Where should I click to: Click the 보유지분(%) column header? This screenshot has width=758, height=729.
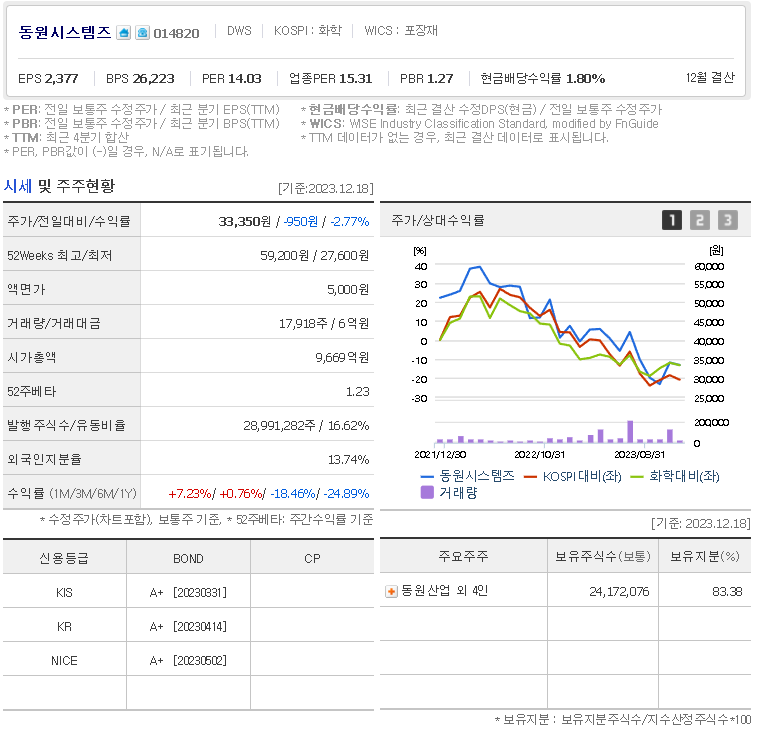(704, 556)
